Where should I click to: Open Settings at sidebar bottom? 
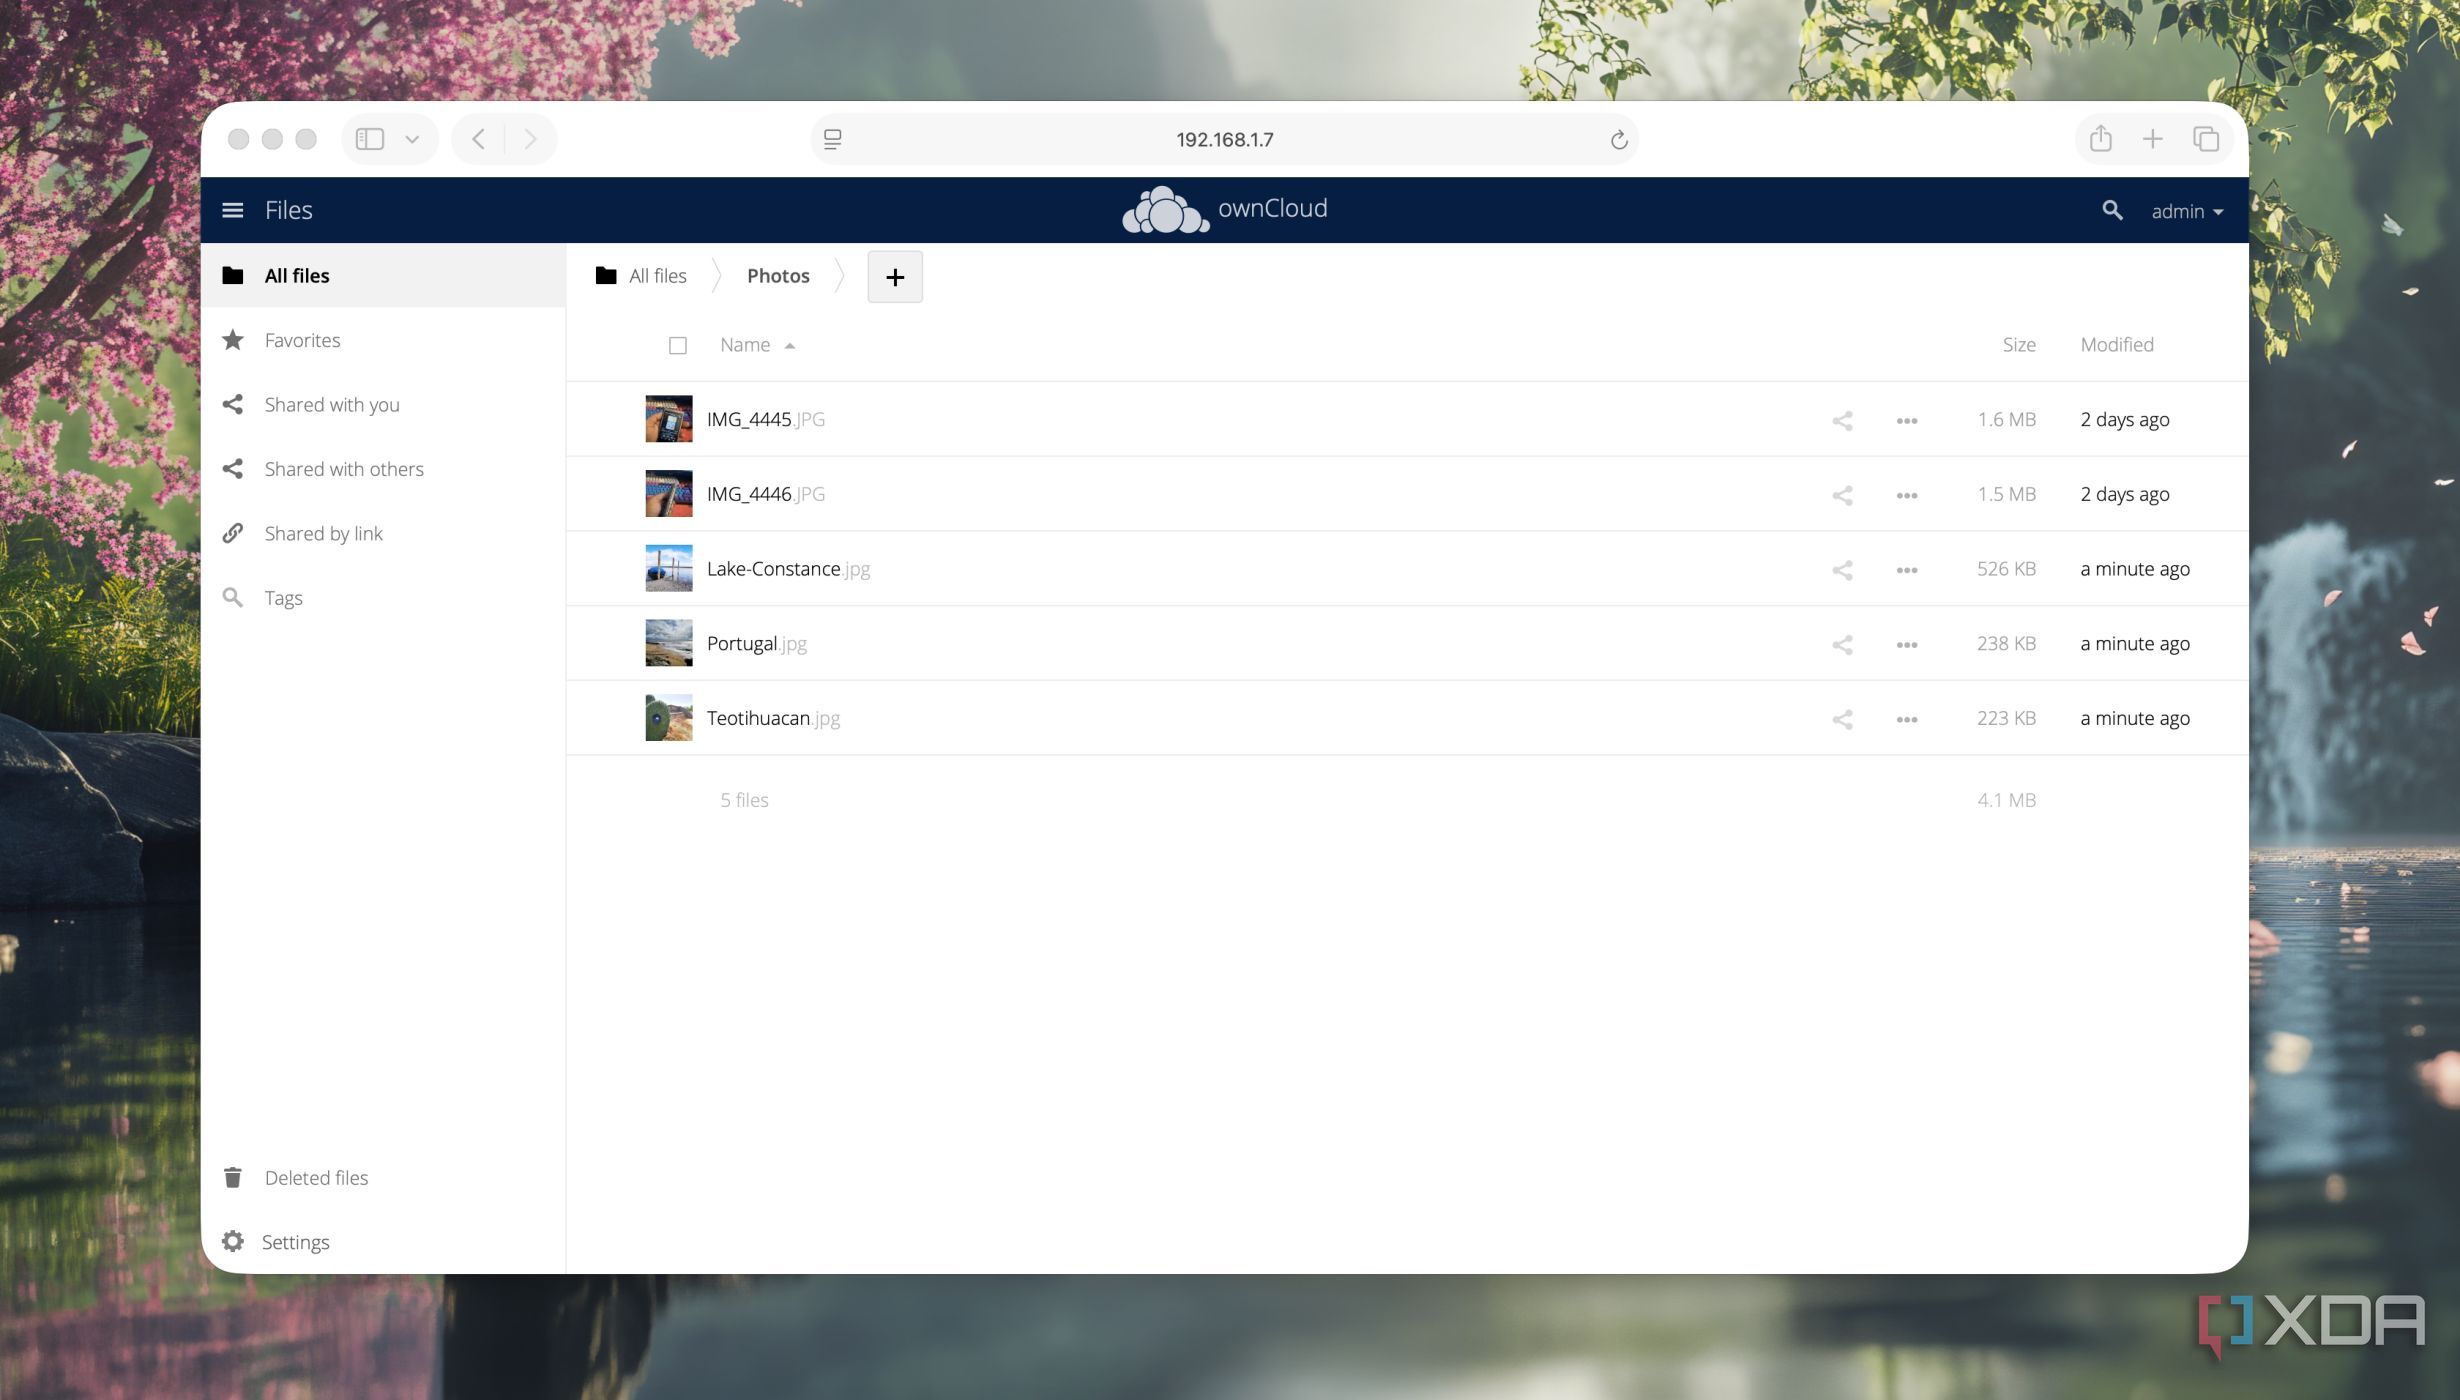click(383, 1242)
